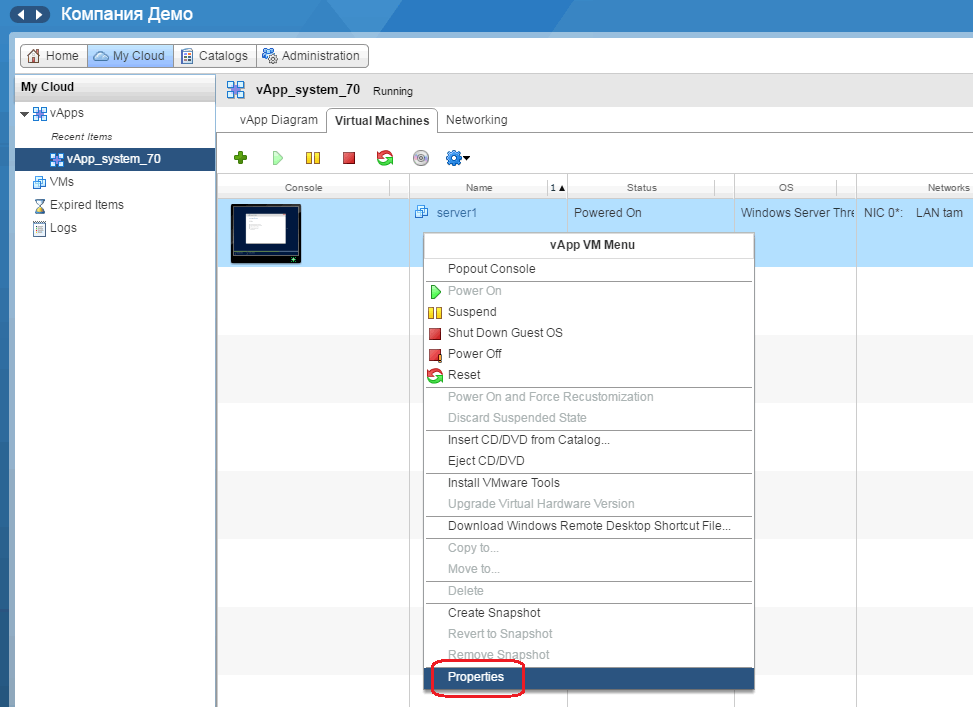This screenshot has width=973, height=707.
Task: Choose Suspend from the context menu
Action: tap(589, 312)
